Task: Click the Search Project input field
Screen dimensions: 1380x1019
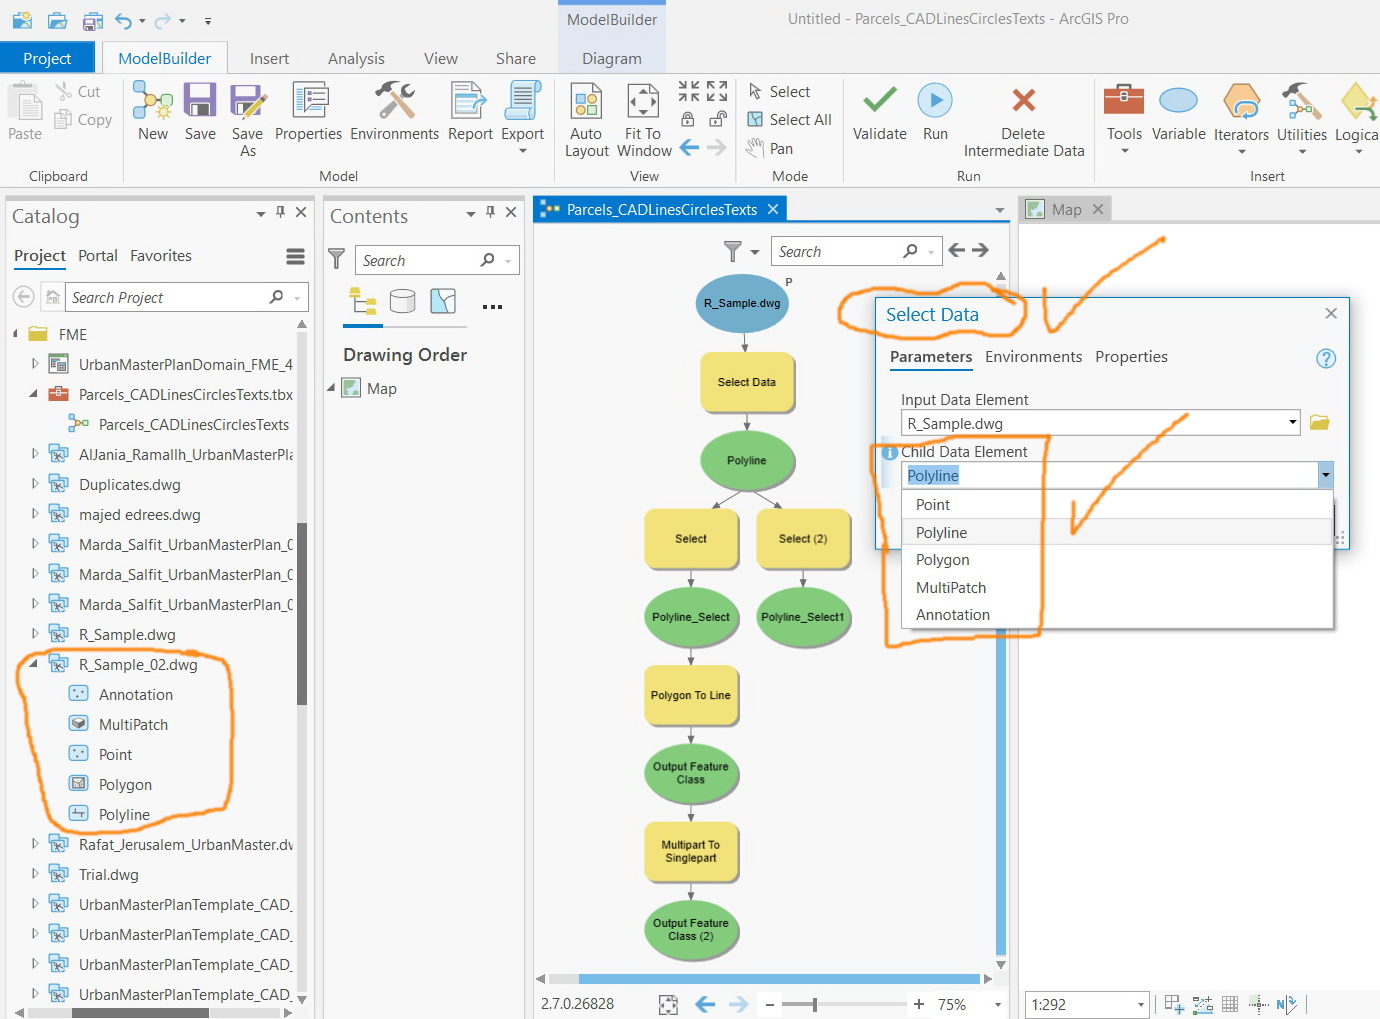Action: tap(166, 298)
